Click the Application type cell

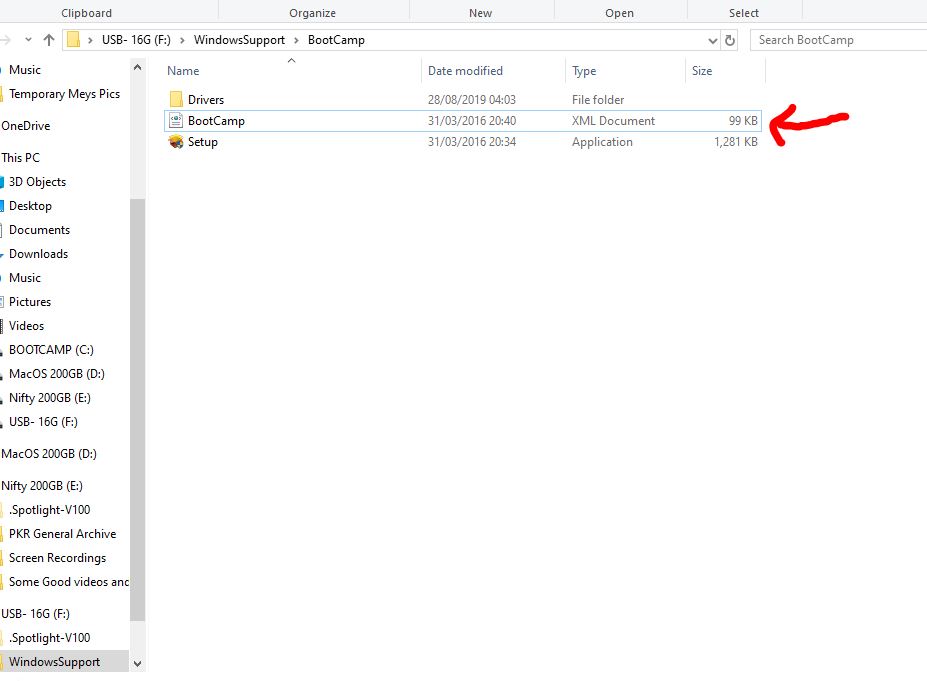[x=602, y=142]
